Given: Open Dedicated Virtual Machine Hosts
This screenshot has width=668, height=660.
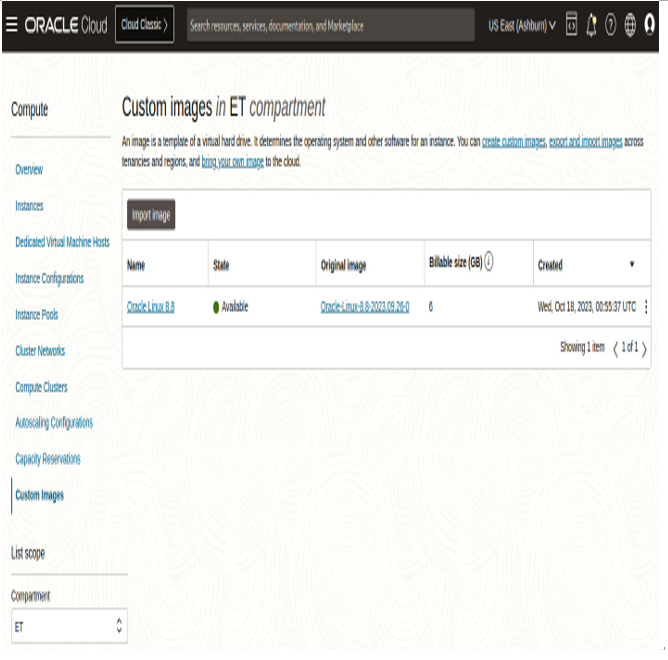Looking at the screenshot, I should pyautogui.click(x=62, y=242).
